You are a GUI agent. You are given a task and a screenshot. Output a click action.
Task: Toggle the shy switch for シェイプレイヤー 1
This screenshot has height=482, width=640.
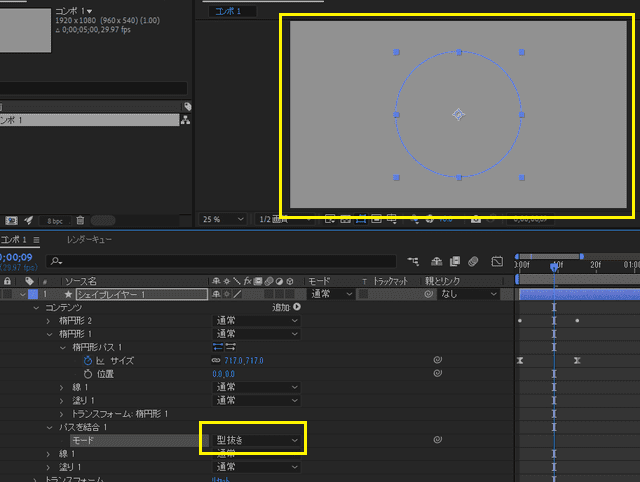(216, 294)
